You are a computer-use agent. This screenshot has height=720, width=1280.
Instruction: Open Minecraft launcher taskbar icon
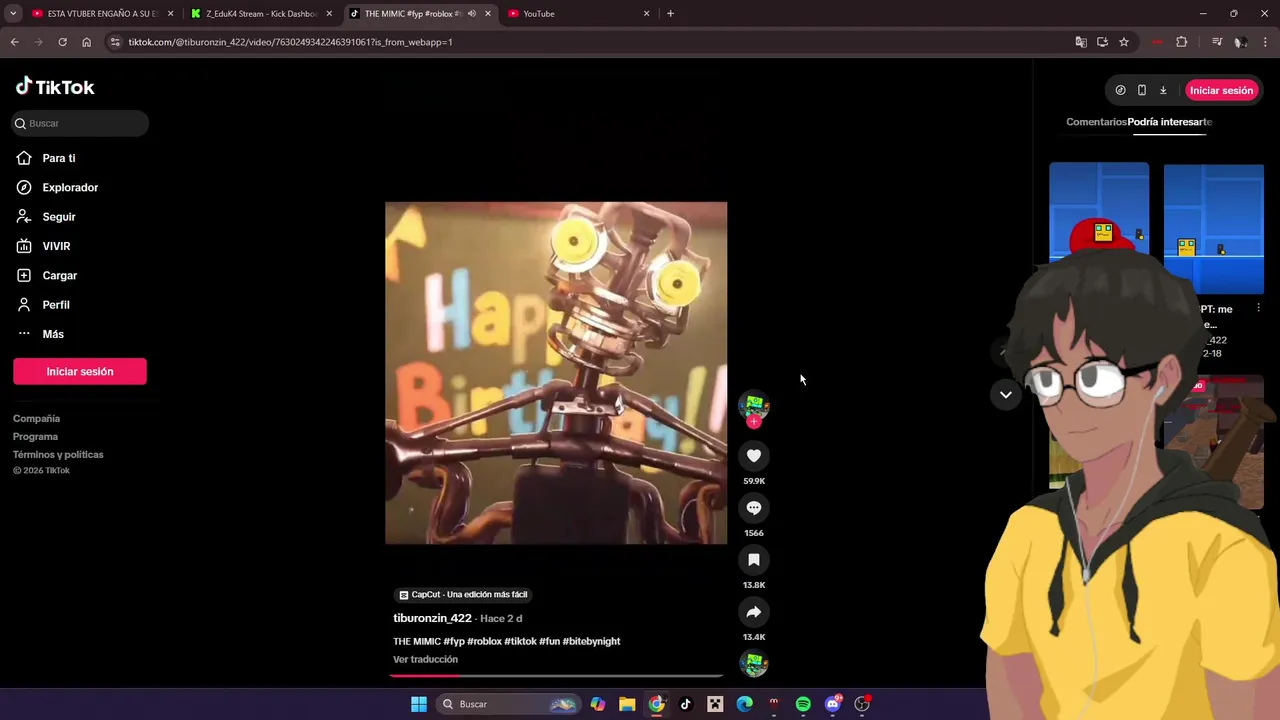click(715, 704)
